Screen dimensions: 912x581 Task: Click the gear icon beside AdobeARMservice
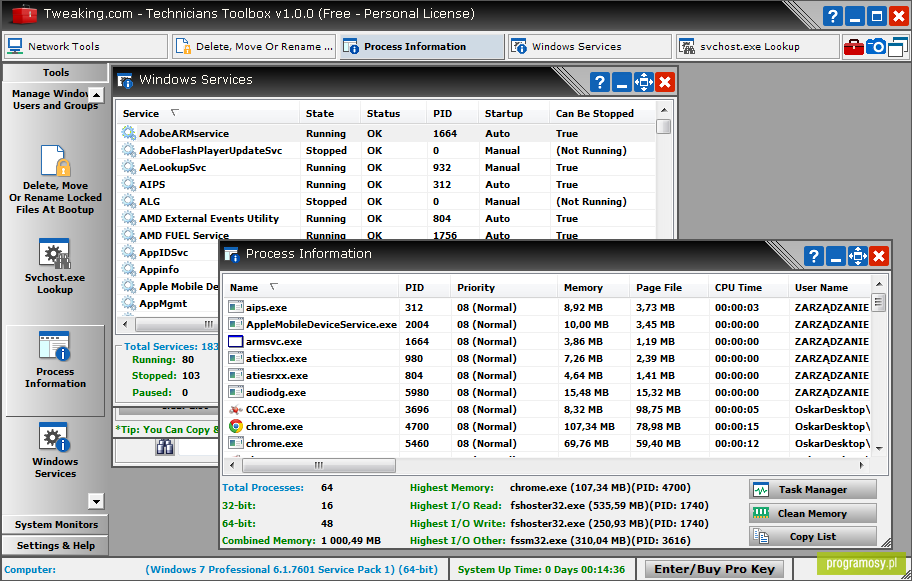coord(128,133)
